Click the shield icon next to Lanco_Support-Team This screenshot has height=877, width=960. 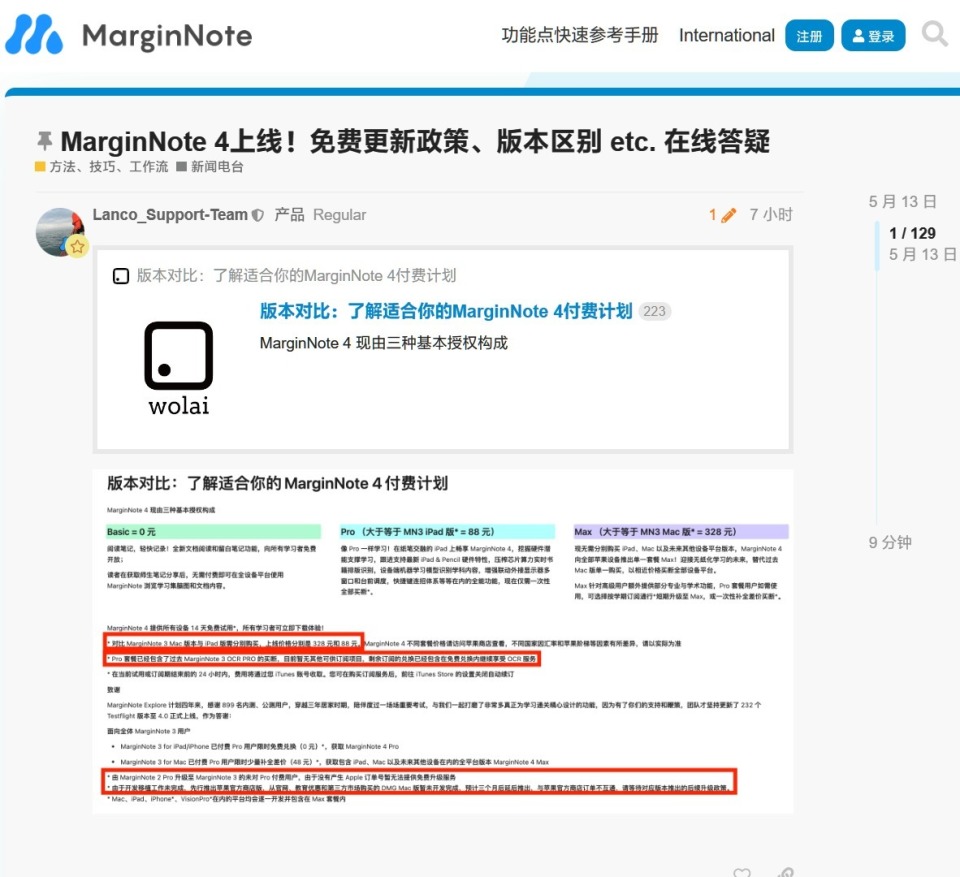pyautogui.click(x=258, y=214)
